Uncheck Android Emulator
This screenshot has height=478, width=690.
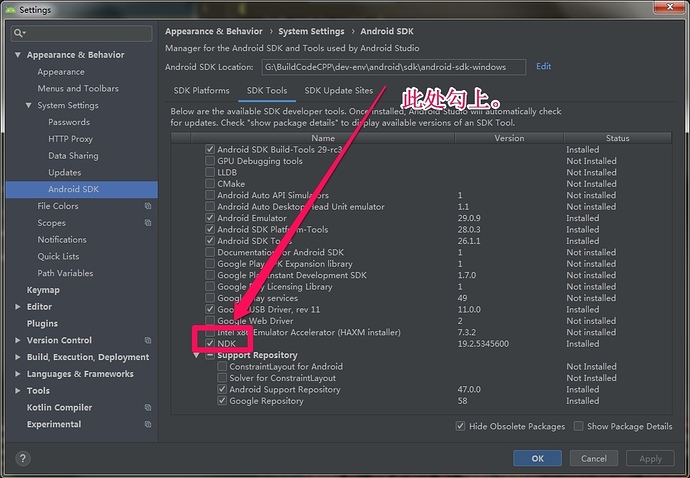(210, 218)
